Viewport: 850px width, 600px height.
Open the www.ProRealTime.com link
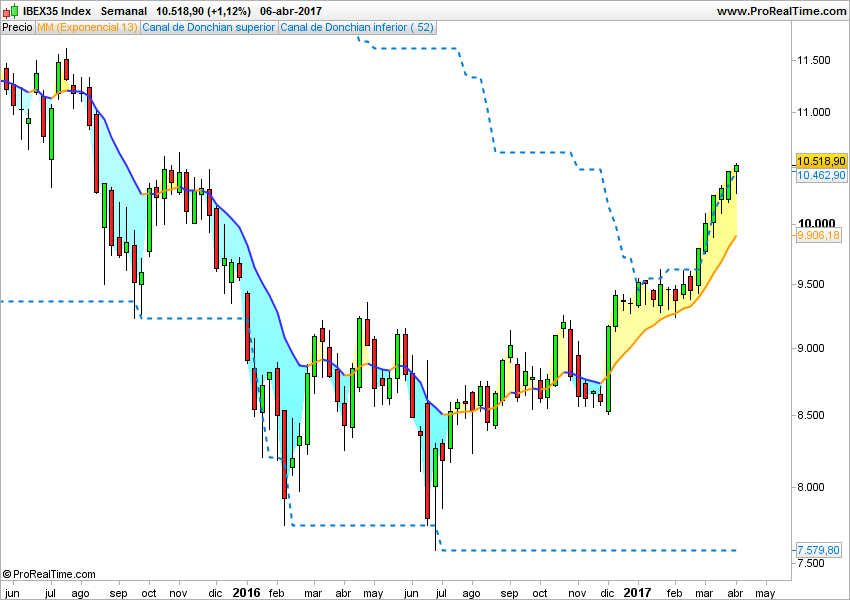point(781,10)
